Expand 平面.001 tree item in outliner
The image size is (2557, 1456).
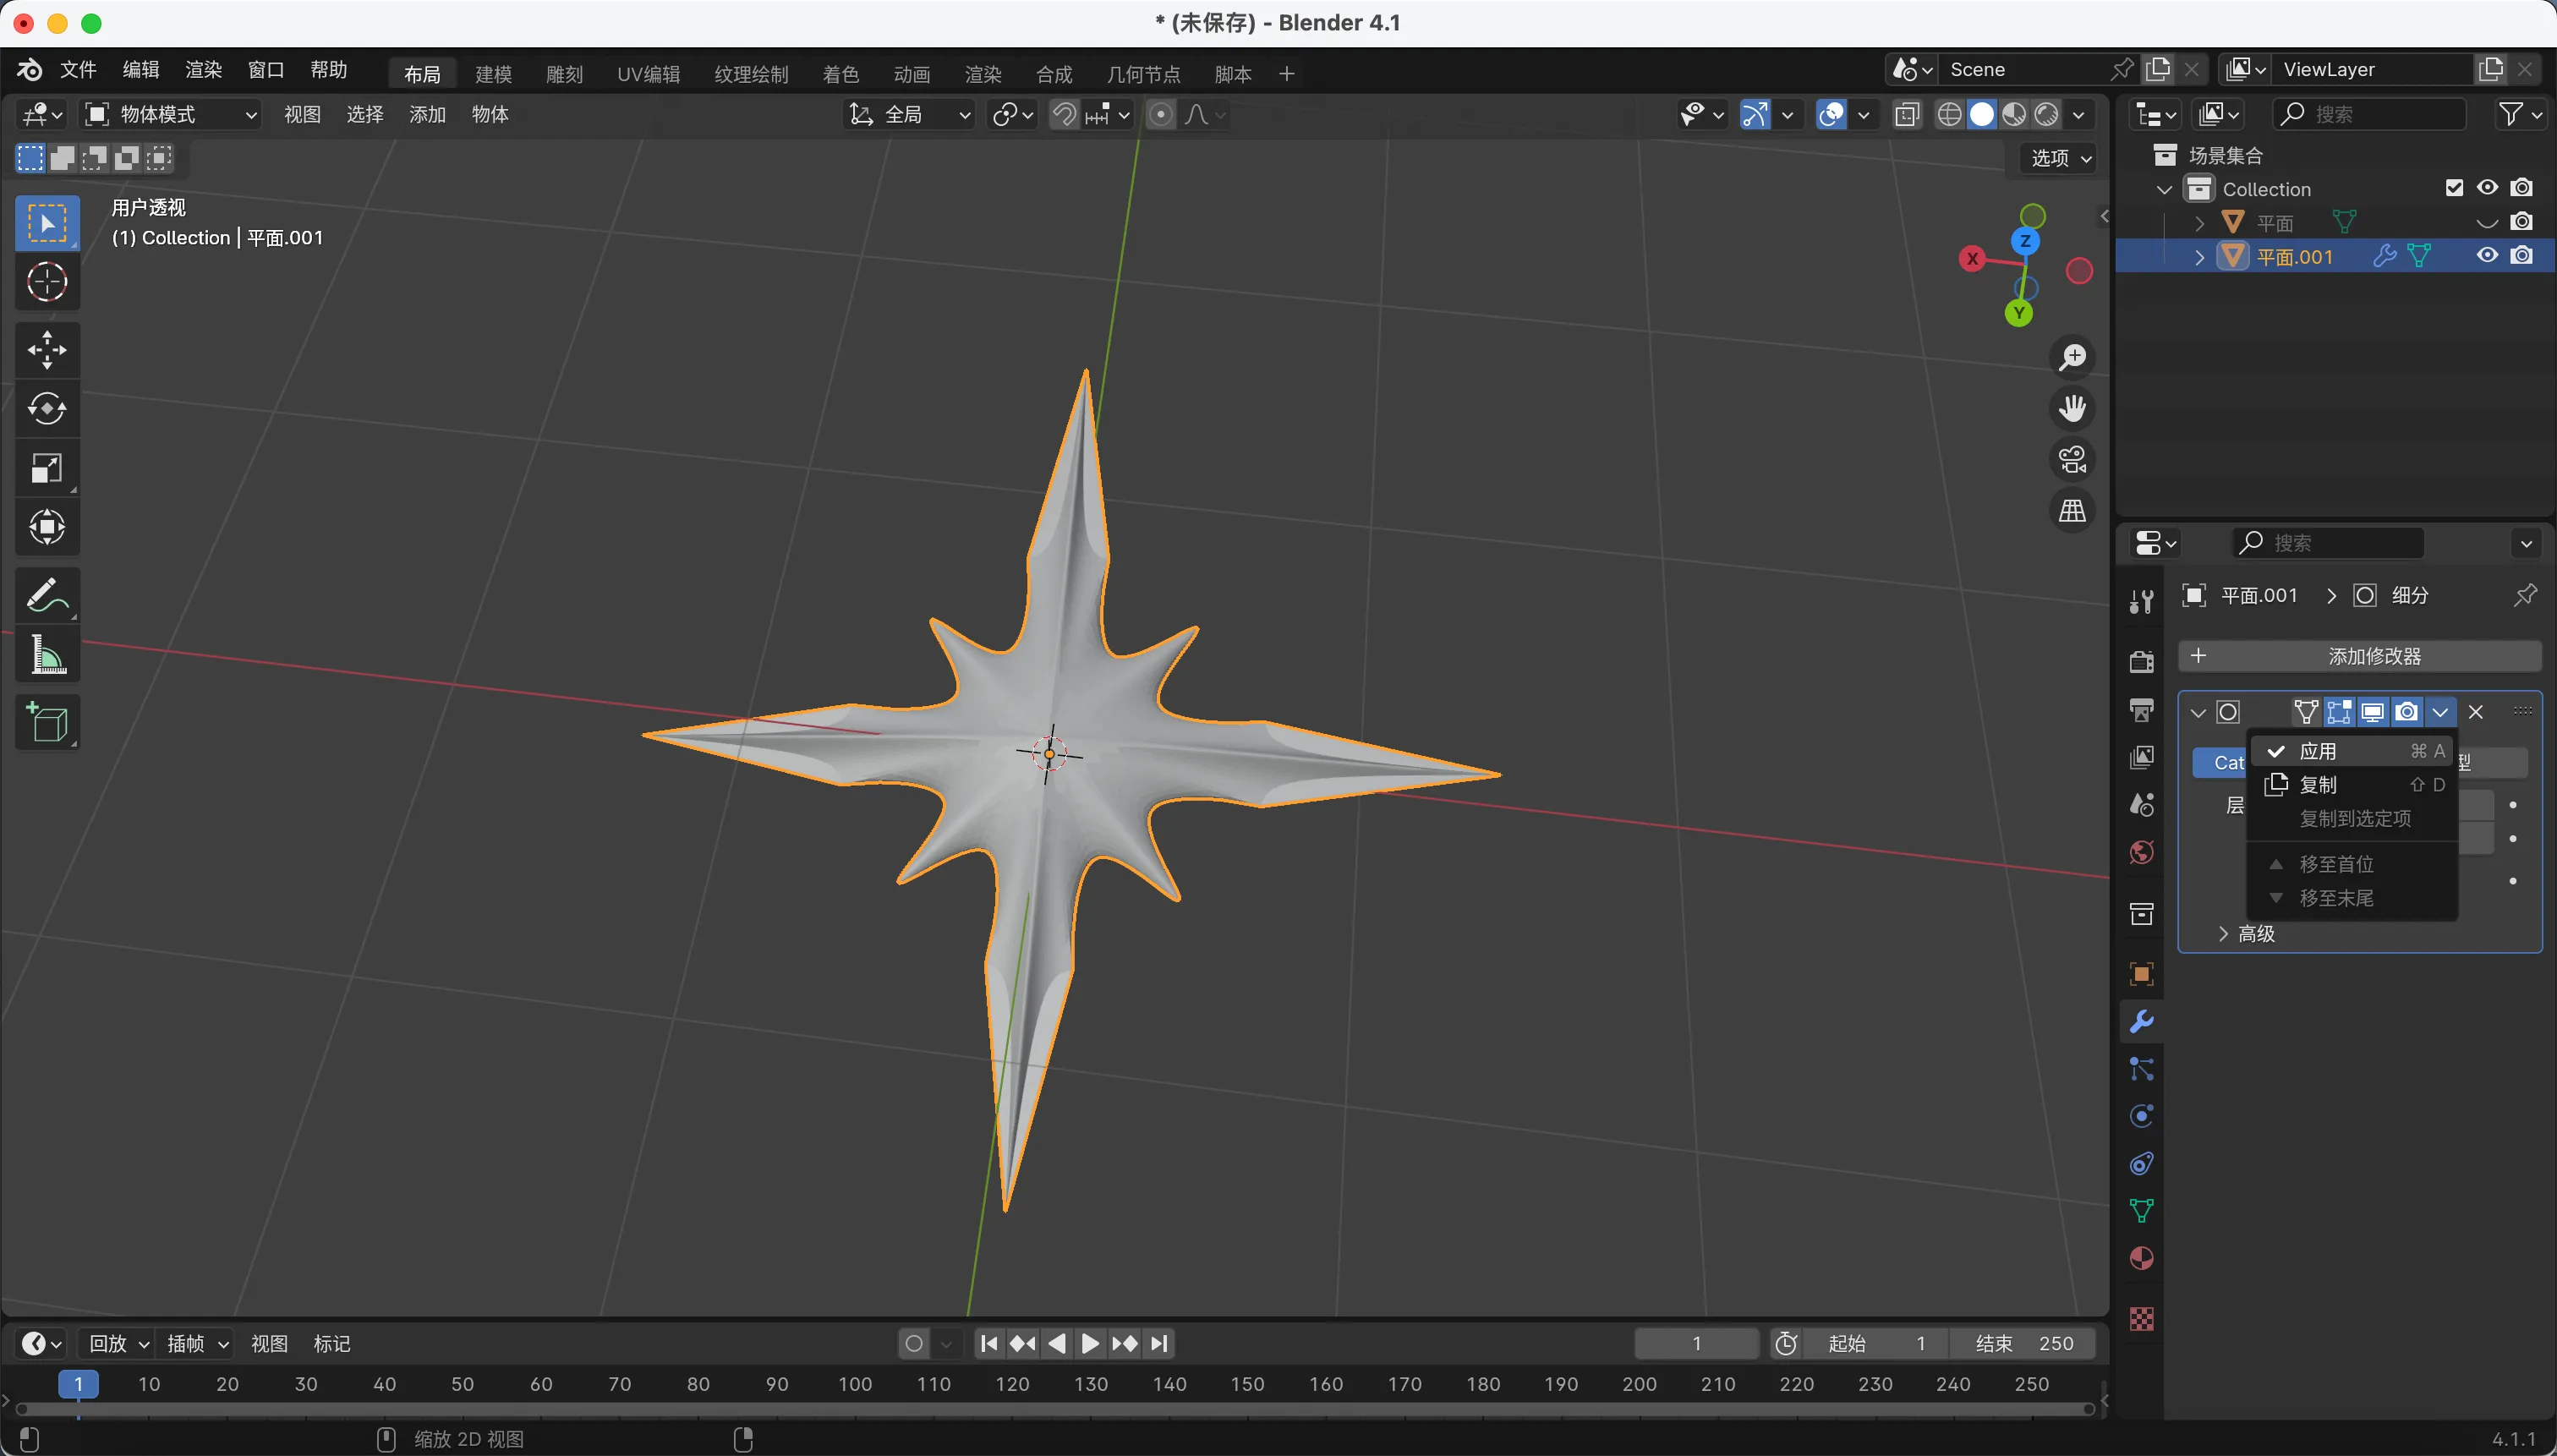point(2199,257)
